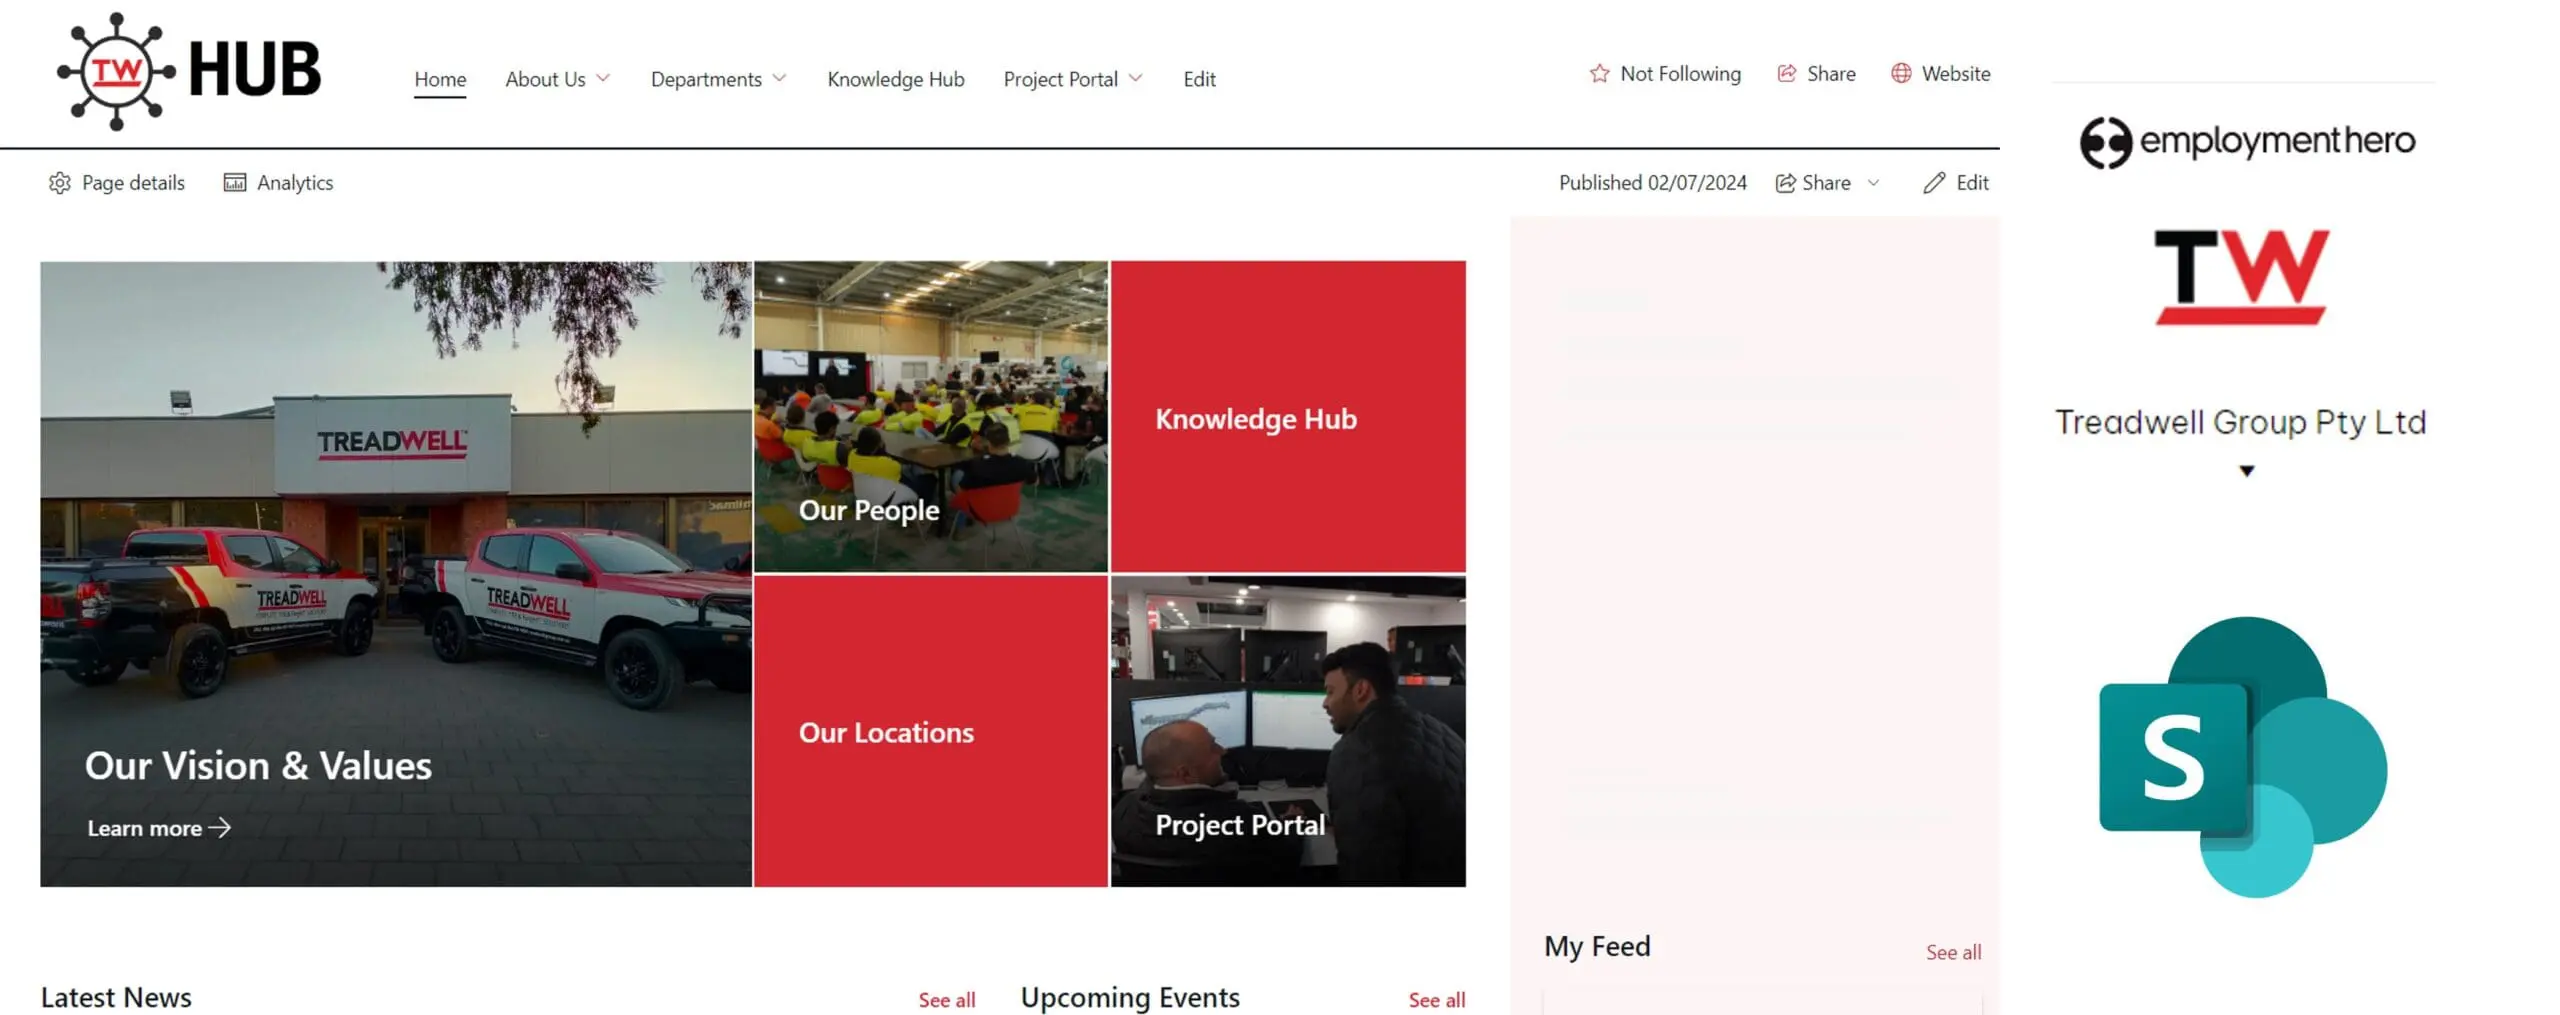Open the Analytics chart icon
The image size is (2560, 1015).
click(235, 183)
